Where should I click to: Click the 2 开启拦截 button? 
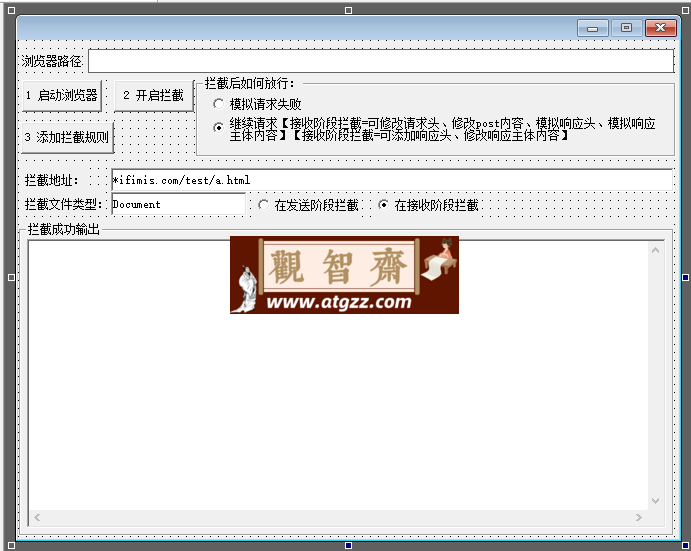[154, 95]
